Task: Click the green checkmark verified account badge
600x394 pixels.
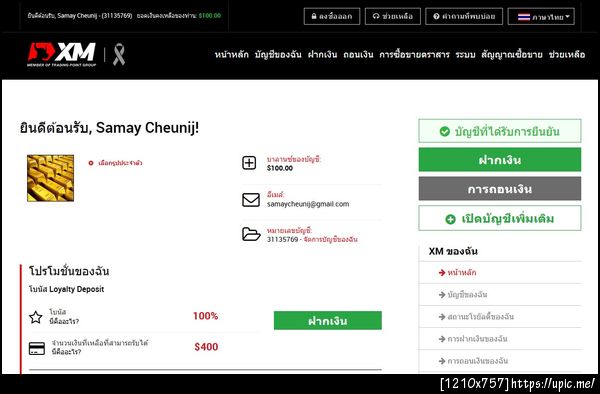Action: tap(500, 131)
